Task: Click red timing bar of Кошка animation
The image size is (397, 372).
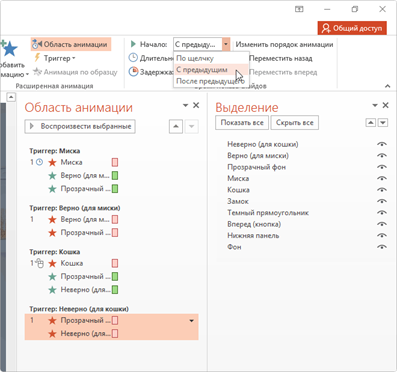Action: (115, 263)
